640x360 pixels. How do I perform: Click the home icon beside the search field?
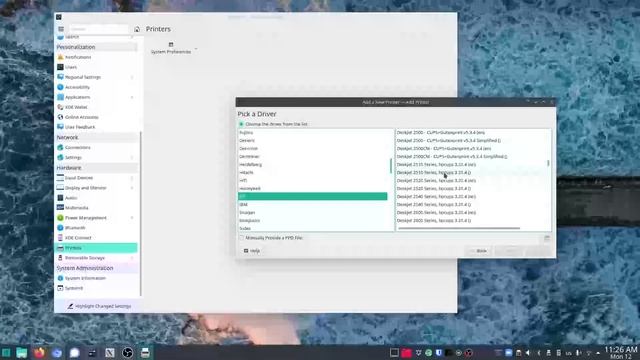tap(137, 29)
